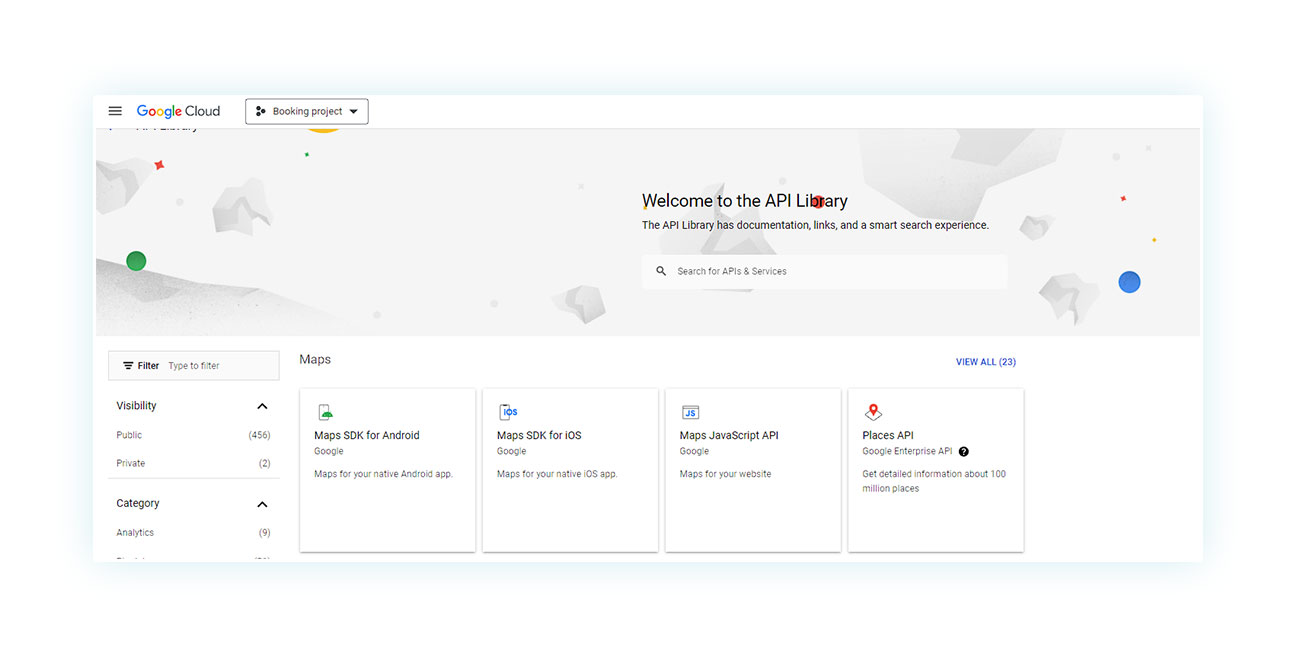Click the Analytics count (9)
Image resolution: width=1300 pixels, height=667 pixels.
tap(265, 533)
